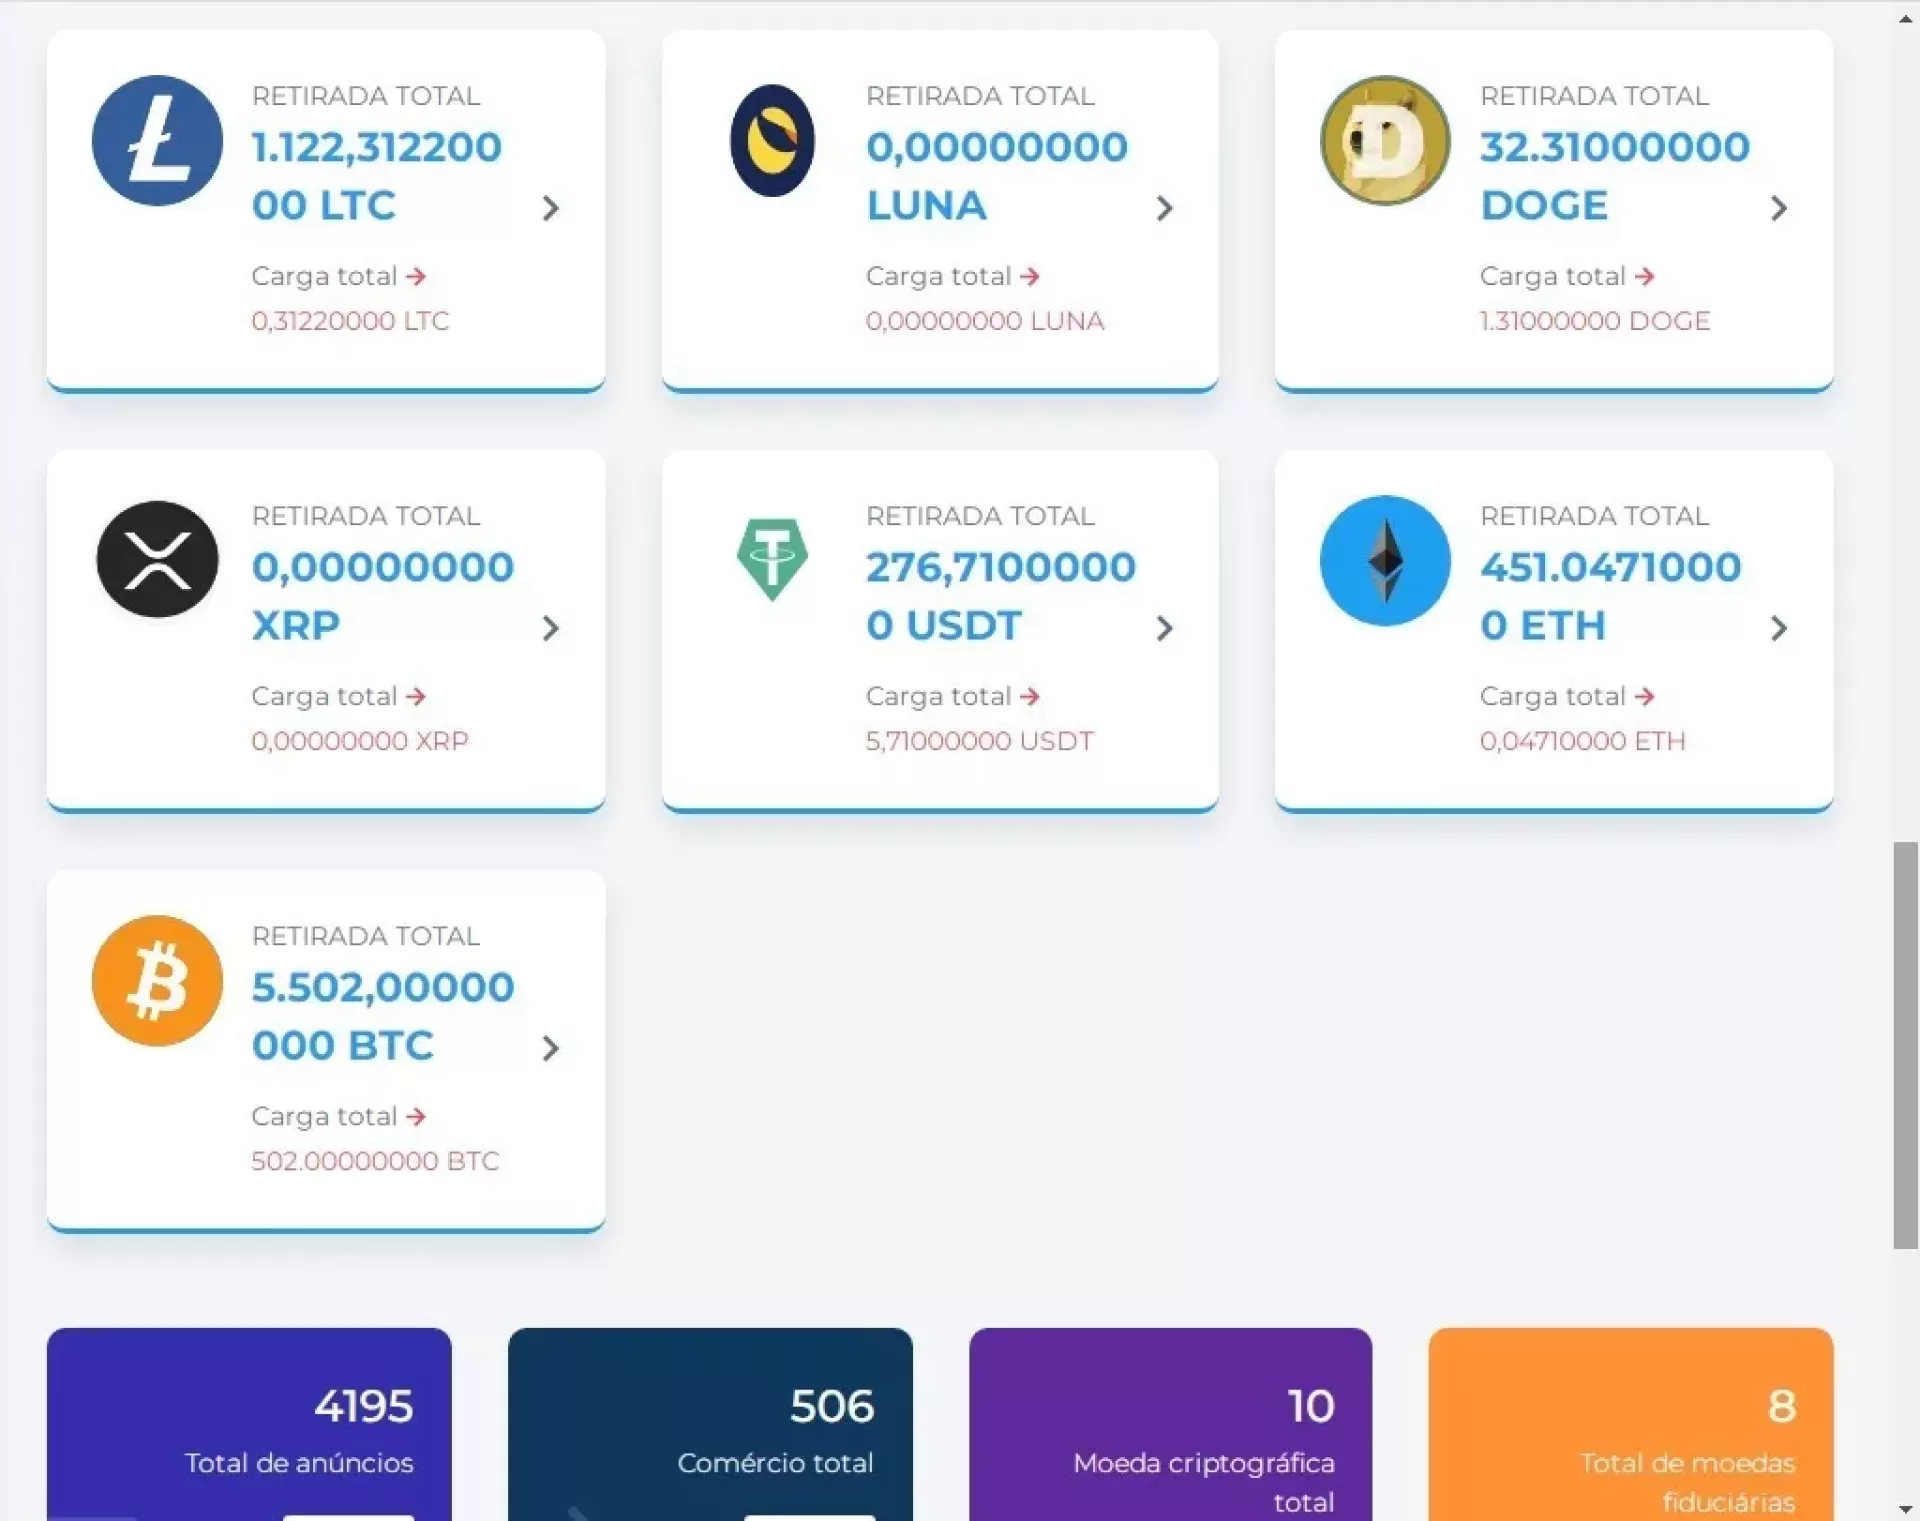Click the Tether USDT coin icon
Image resolution: width=1920 pixels, height=1521 pixels.
[x=772, y=559]
